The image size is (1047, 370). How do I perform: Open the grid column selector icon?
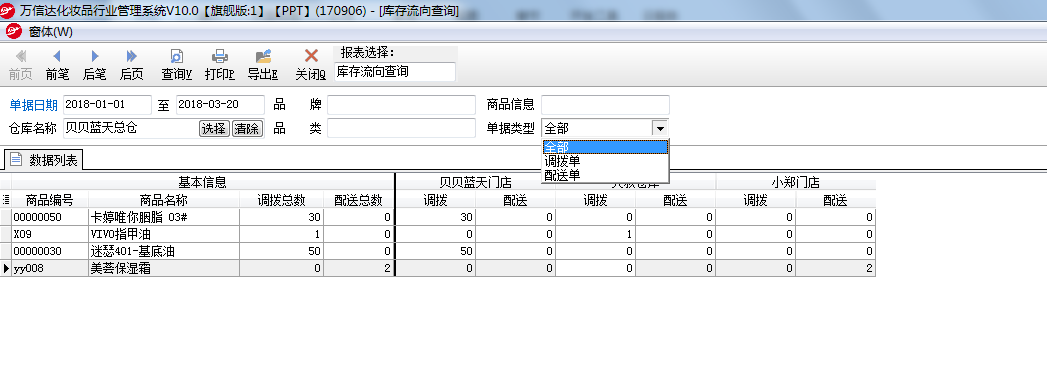point(6,200)
